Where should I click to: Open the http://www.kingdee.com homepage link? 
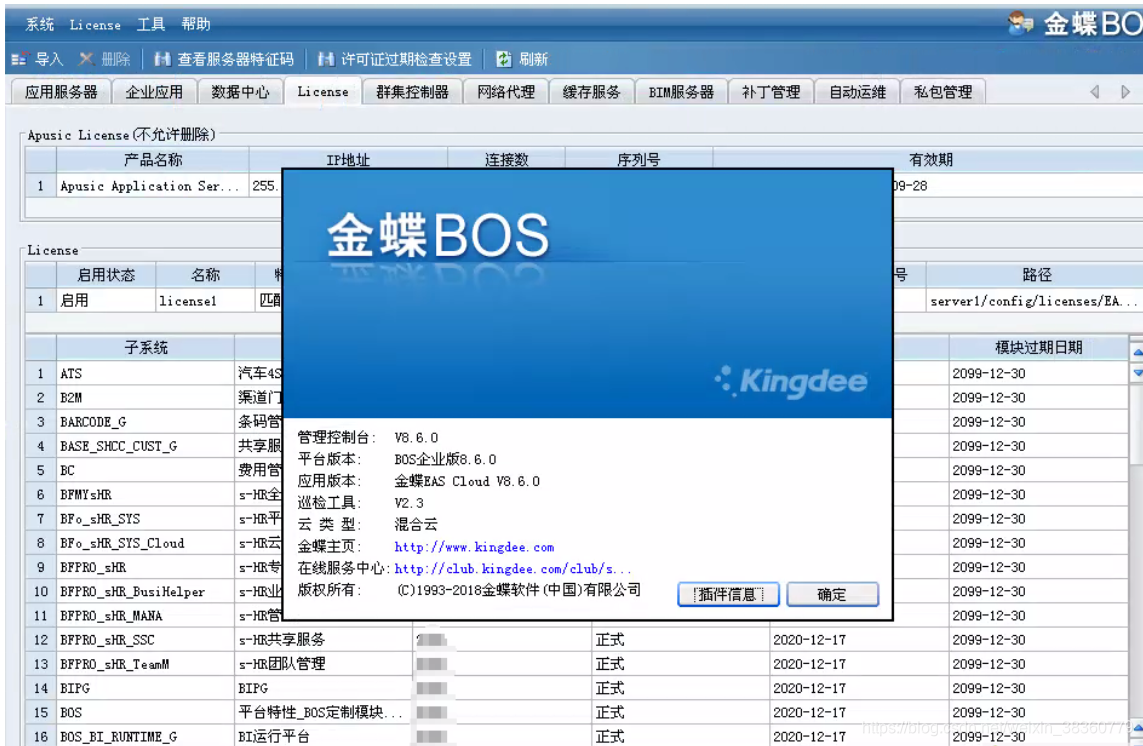click(x=474, y=547)
